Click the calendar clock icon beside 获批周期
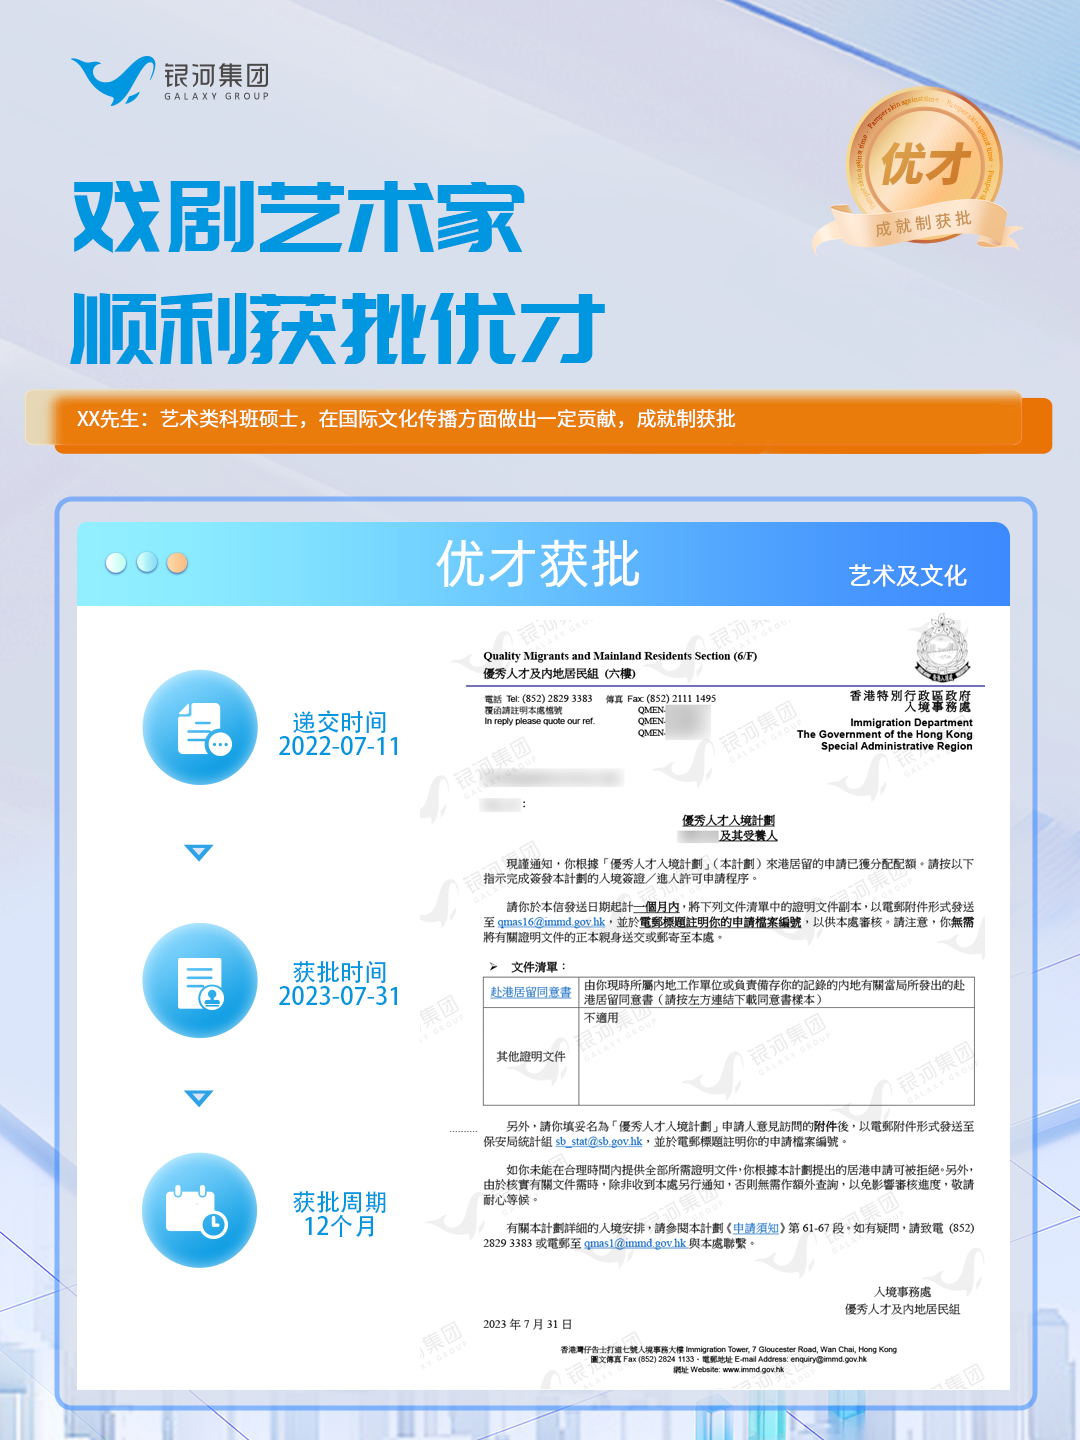 coord(199,1211)
